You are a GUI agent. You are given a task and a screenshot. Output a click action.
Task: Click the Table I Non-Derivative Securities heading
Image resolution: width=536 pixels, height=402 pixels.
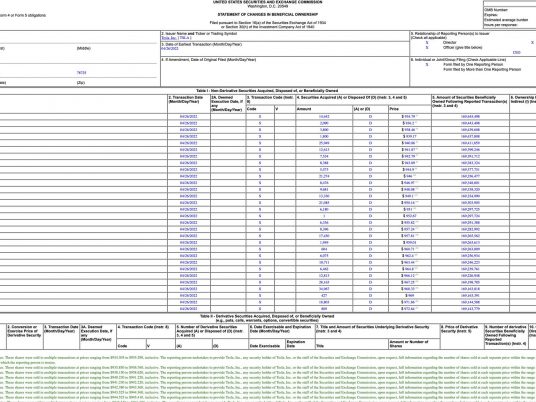[x=267, y=91]
